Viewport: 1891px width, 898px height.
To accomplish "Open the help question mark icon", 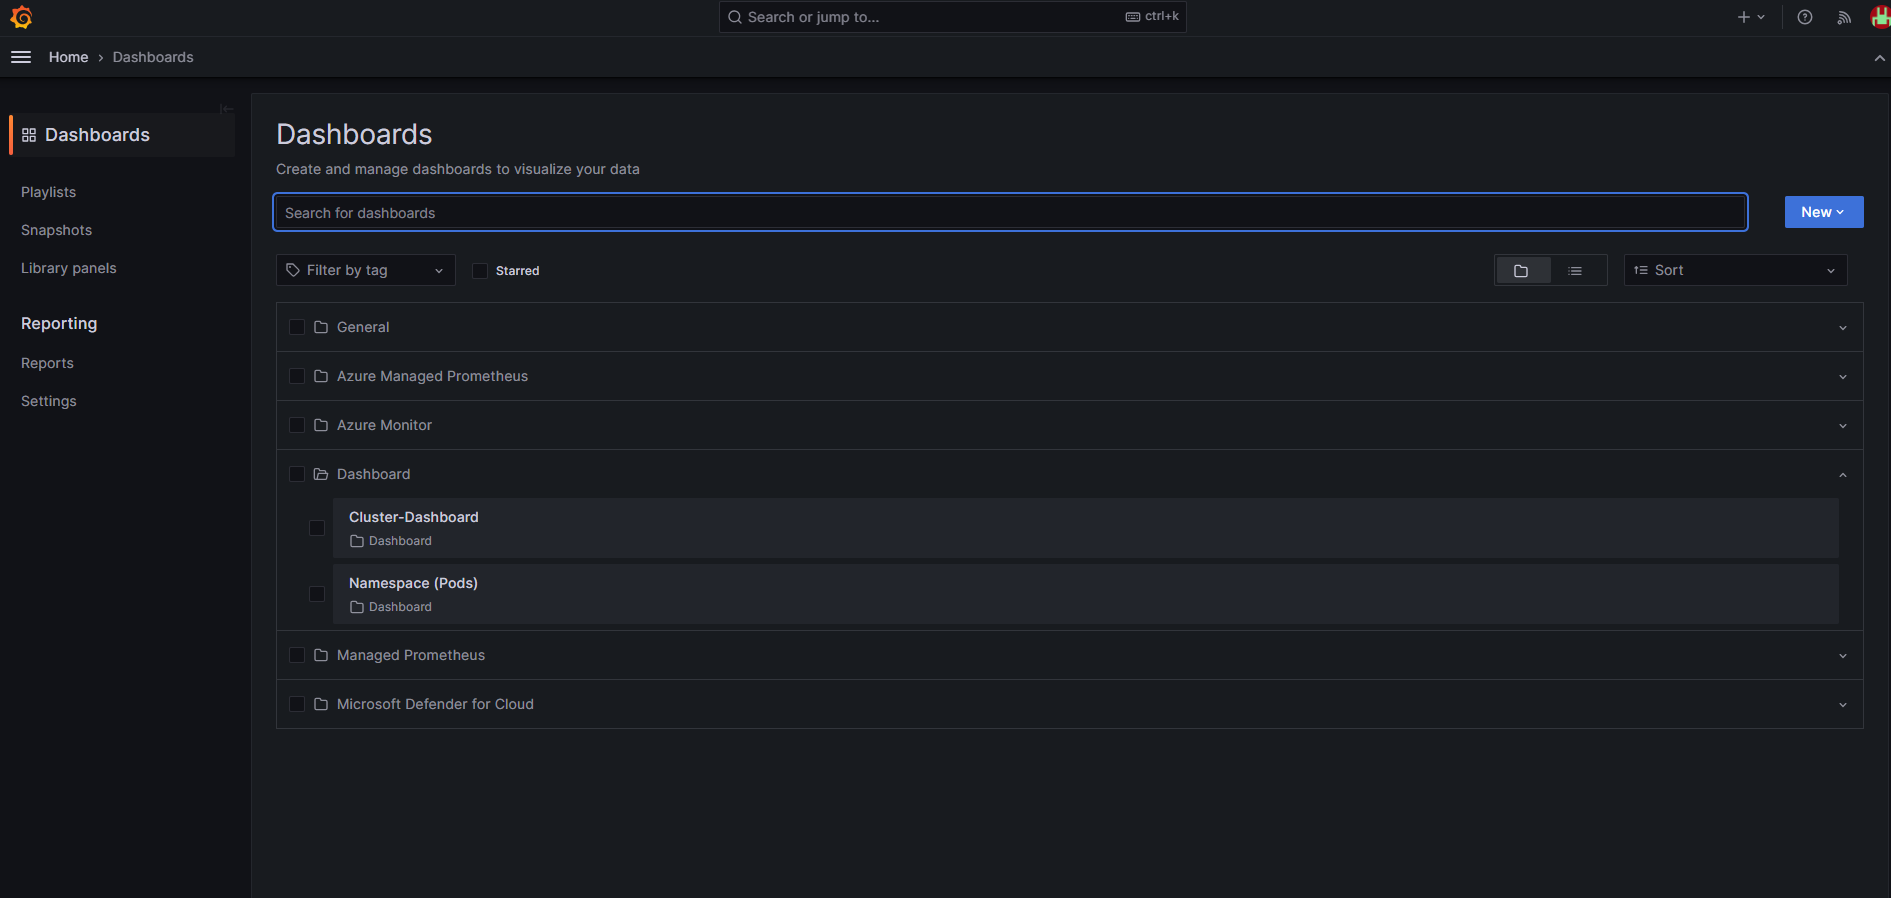I will (x=1805, y=17).
